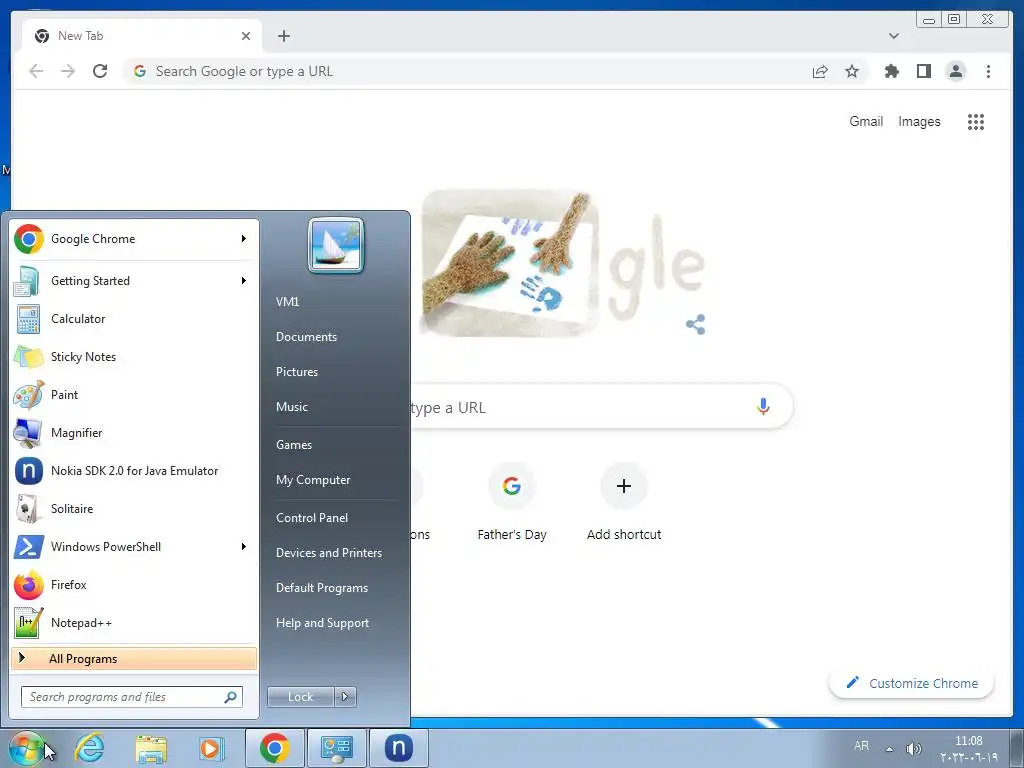This screenshot has width=1024, height=768.
Task: Open the Games folder
Action: tap(294, 445)
